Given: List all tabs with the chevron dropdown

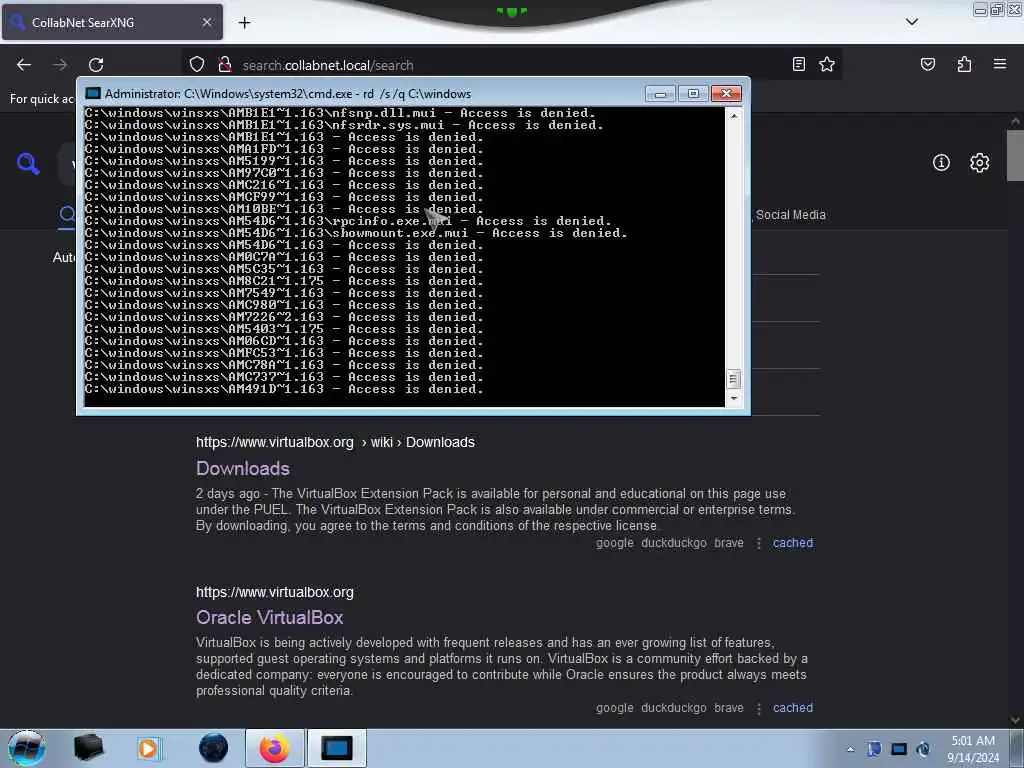Looking at the screenshot, I should pos(912,22).
